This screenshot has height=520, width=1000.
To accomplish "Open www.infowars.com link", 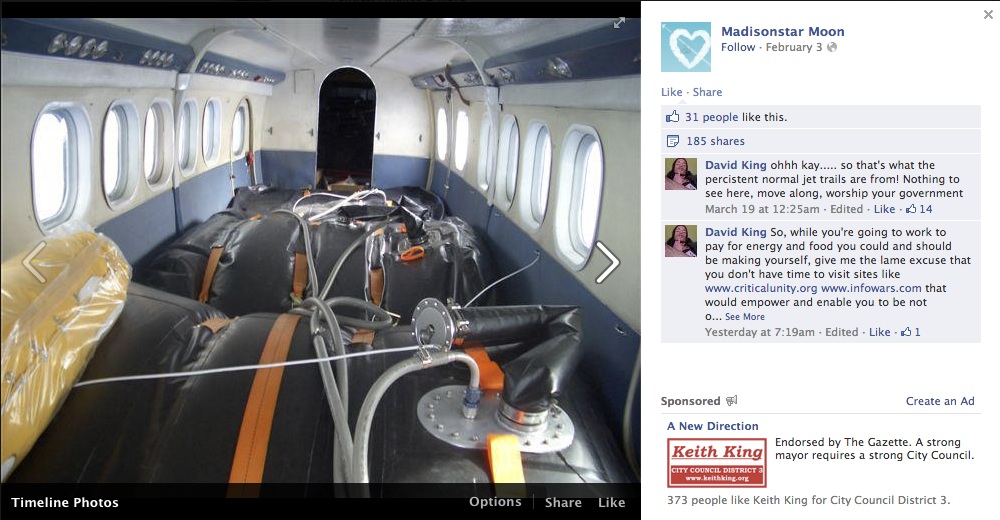I will tap(871, 288).
